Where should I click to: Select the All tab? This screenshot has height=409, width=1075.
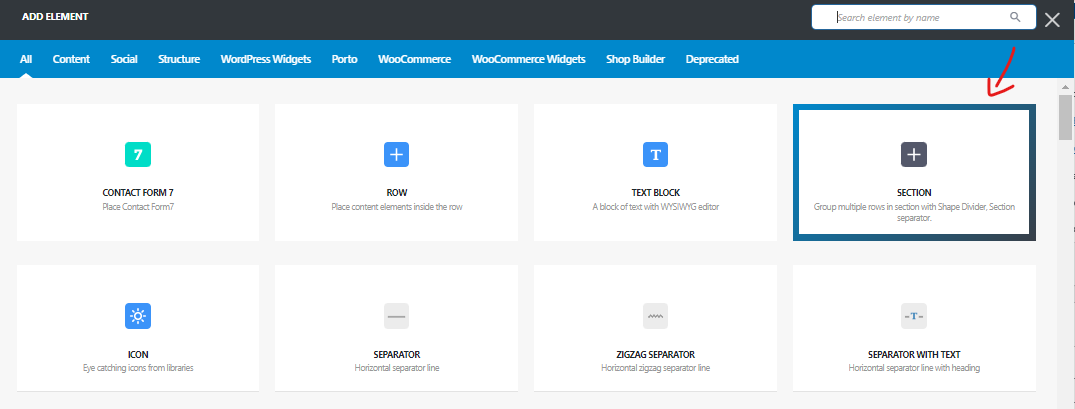point(26,59)
